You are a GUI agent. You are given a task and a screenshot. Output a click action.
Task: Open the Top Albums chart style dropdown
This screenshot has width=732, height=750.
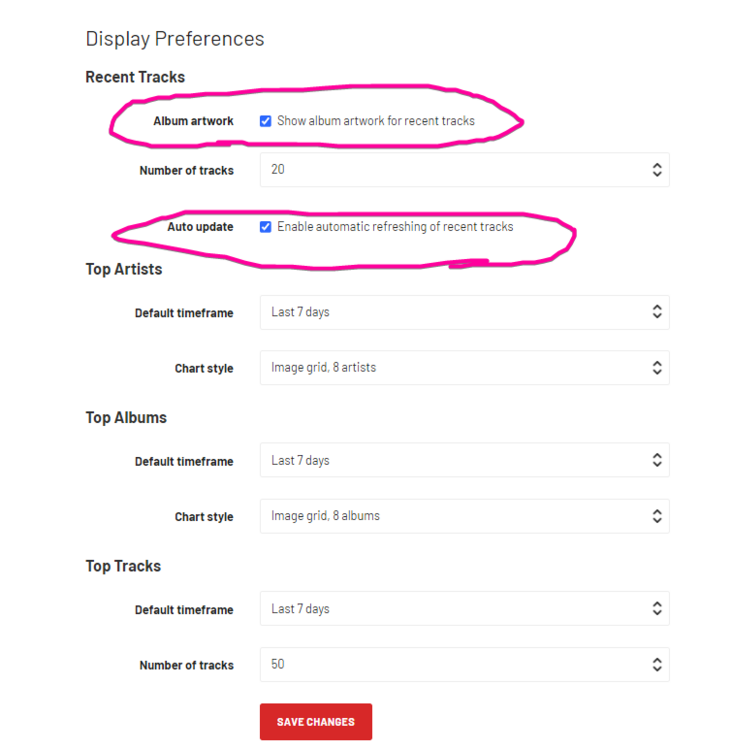[464, 516]
